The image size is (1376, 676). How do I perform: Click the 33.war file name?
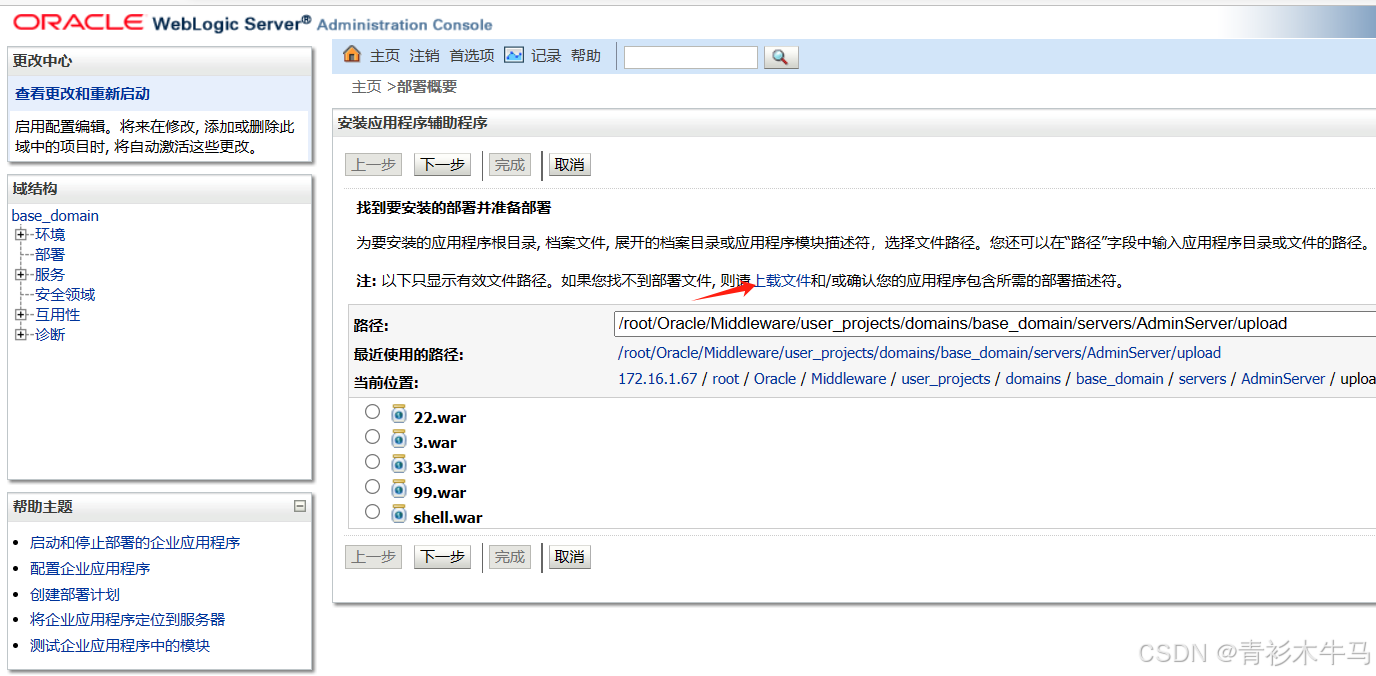pos(440,468)
